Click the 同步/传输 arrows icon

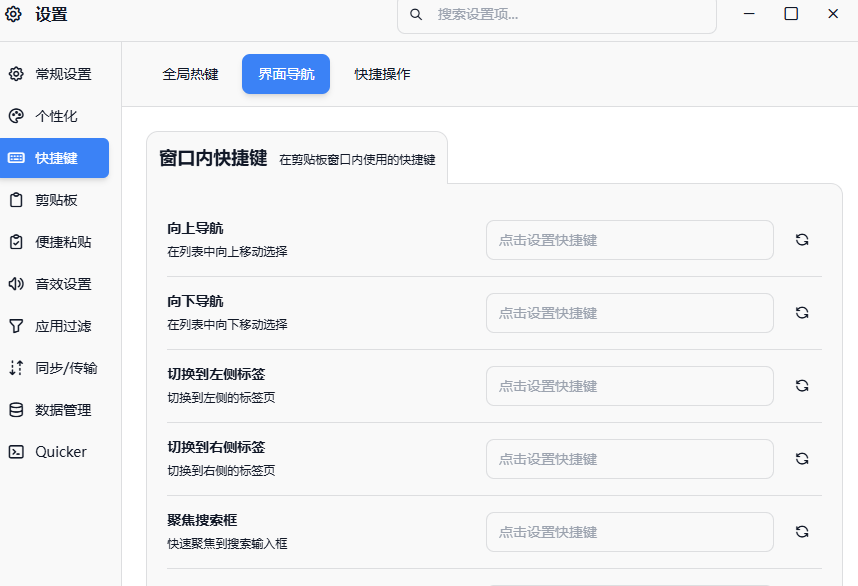(16, 368)
